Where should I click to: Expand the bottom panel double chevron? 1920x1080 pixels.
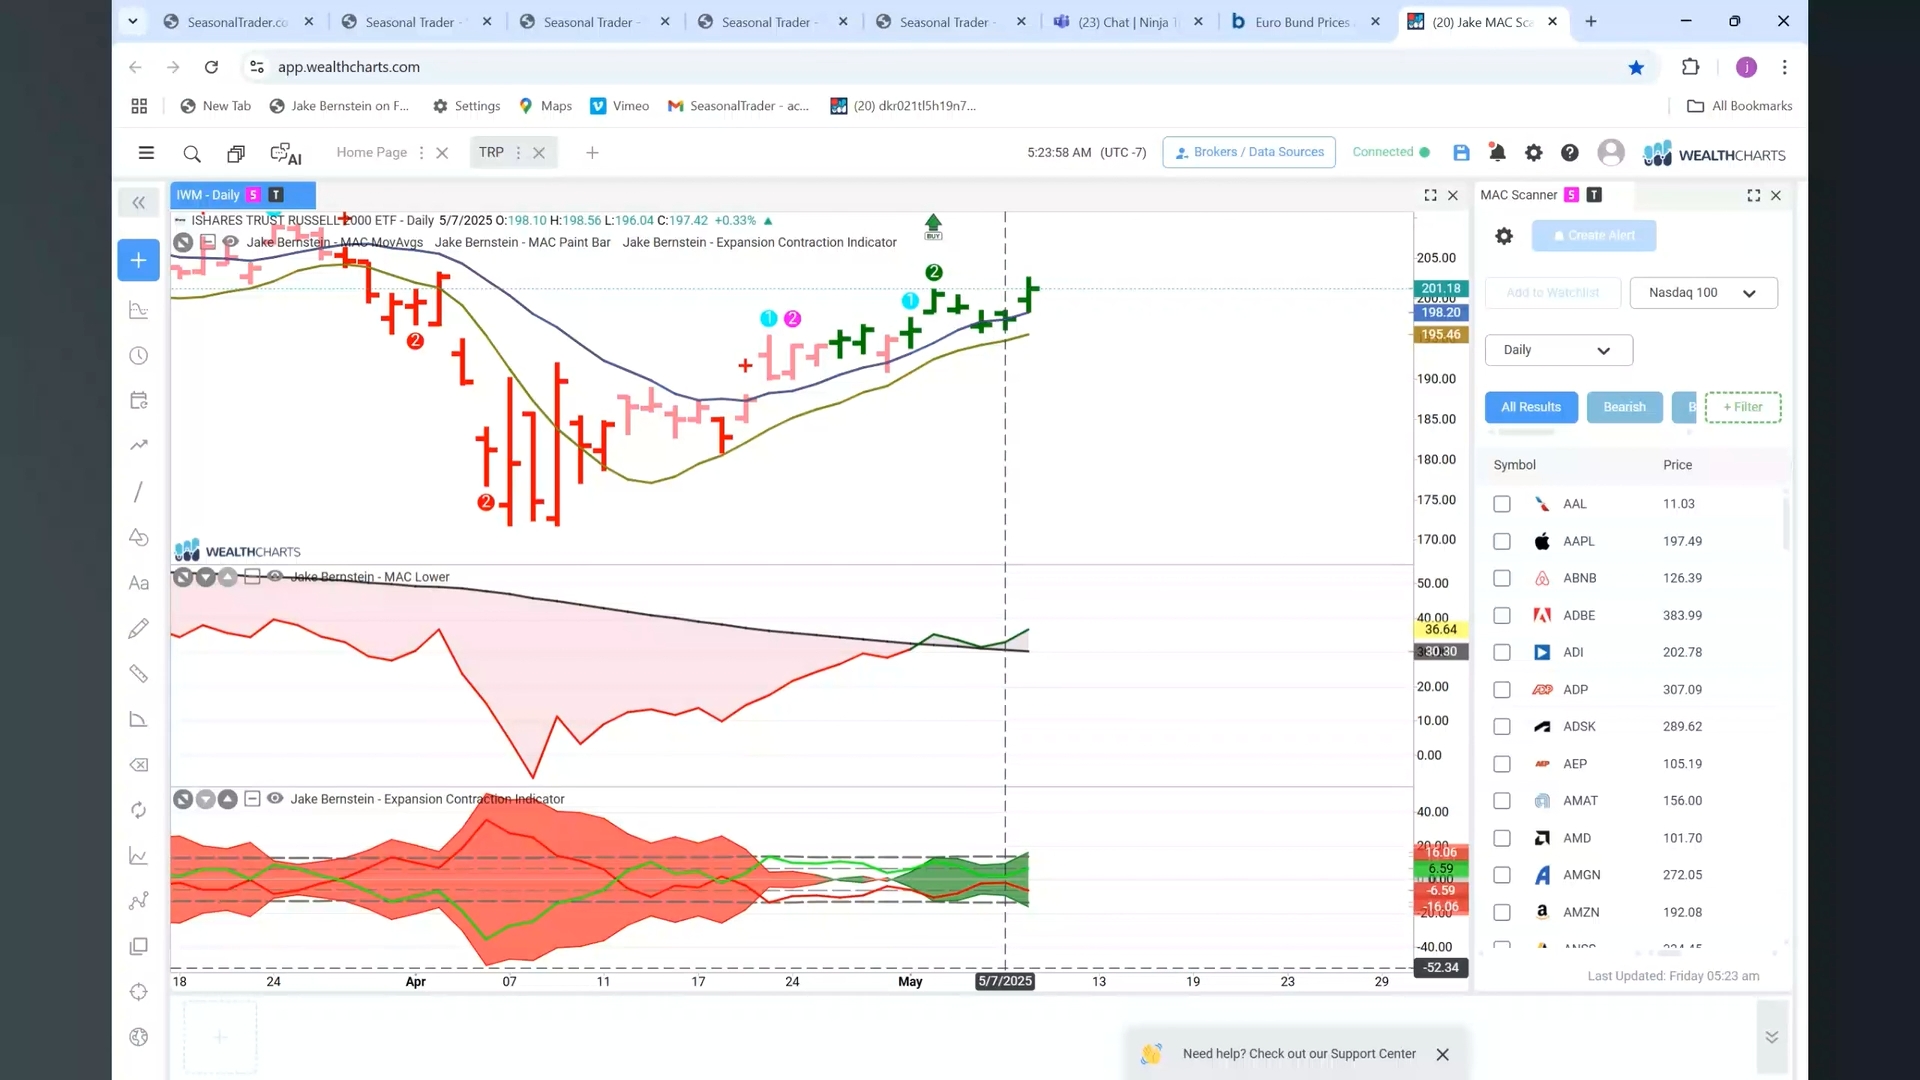click(1771, 1037)
